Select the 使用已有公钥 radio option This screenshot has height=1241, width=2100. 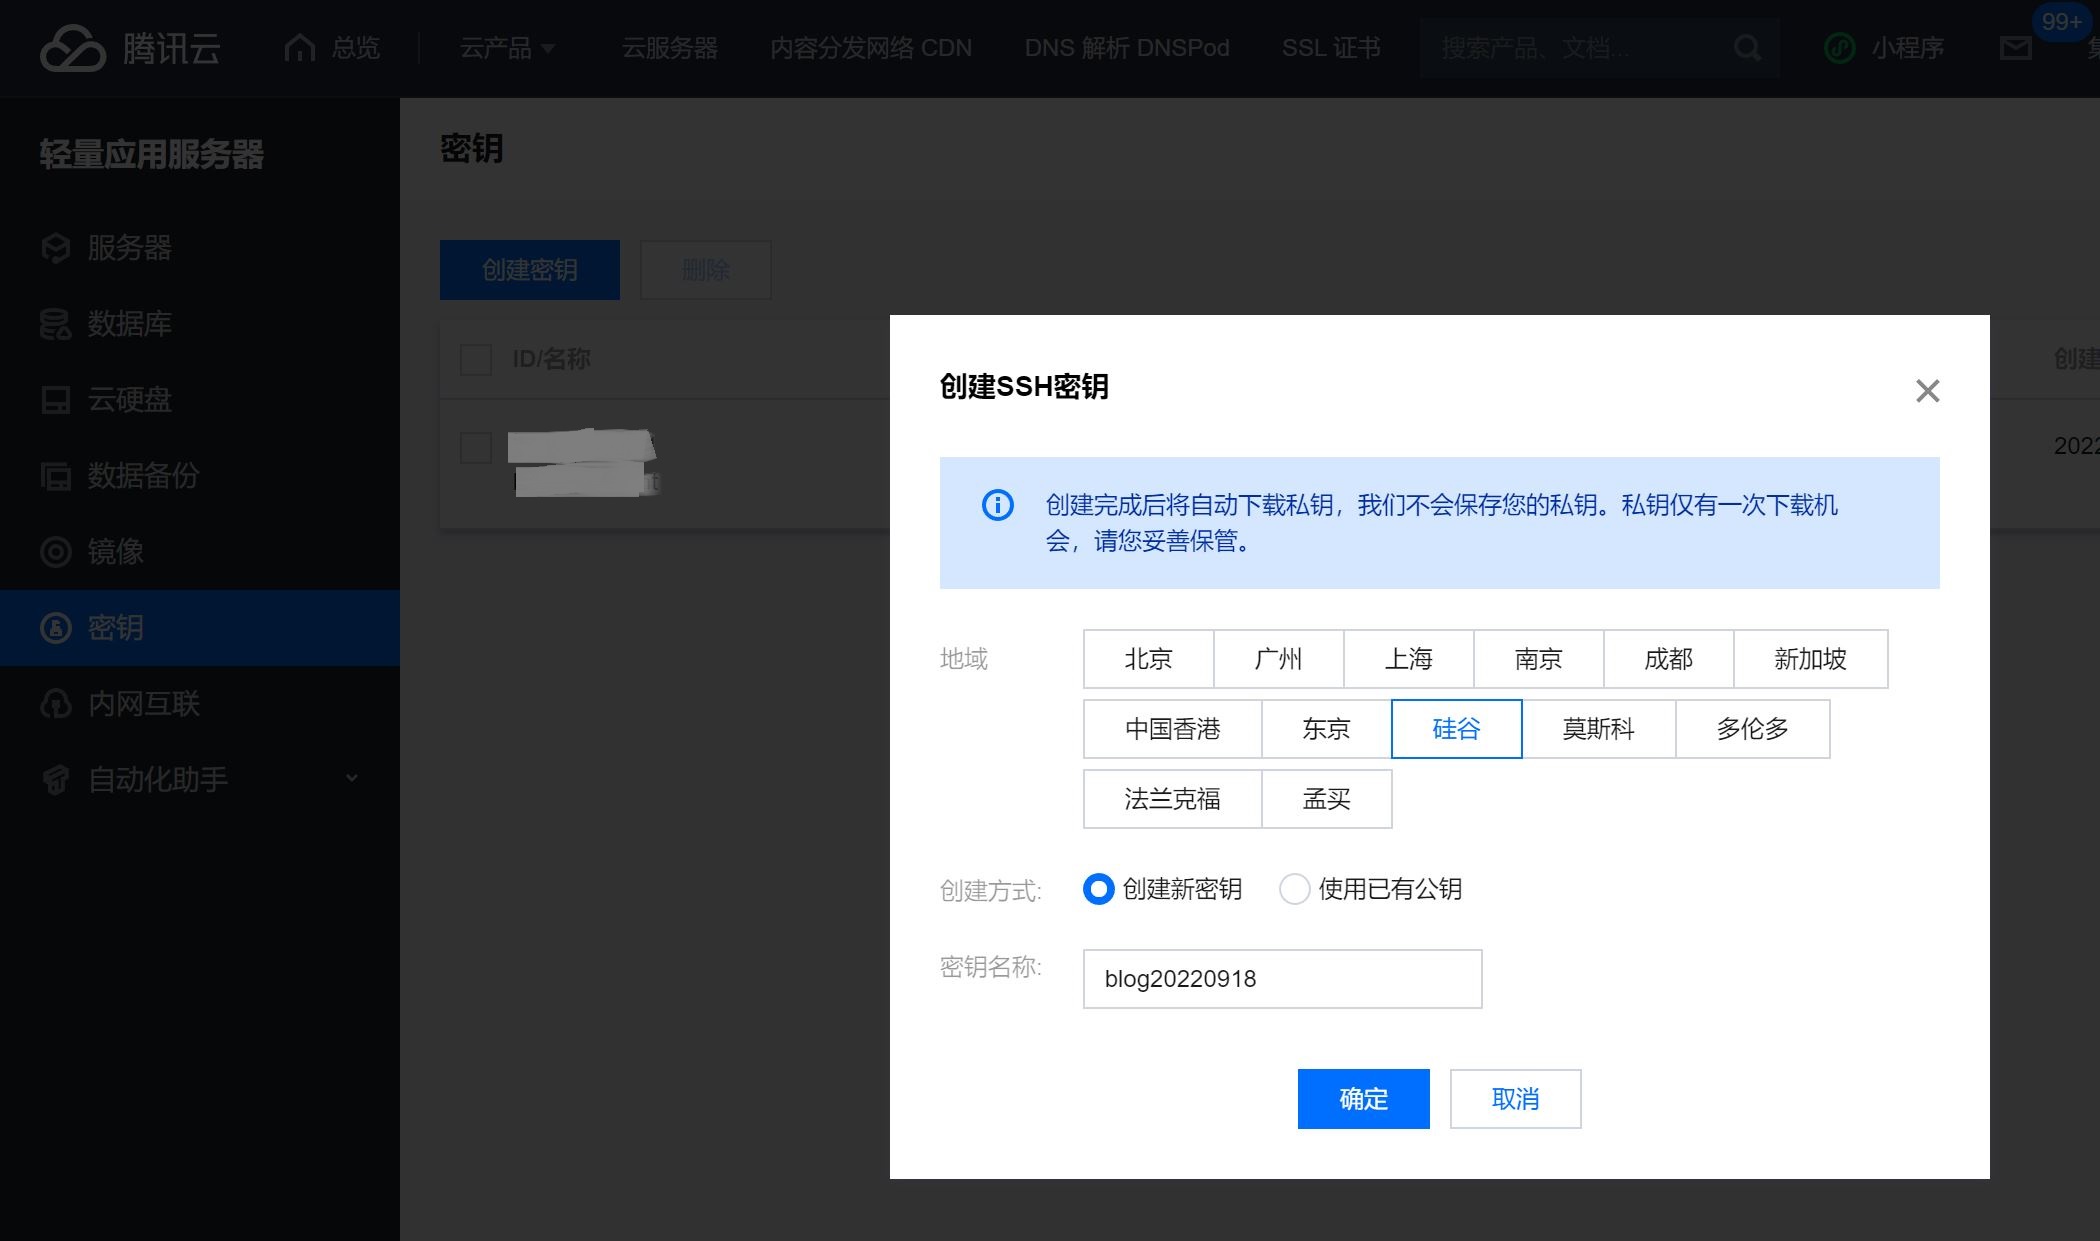(1294, 889)
